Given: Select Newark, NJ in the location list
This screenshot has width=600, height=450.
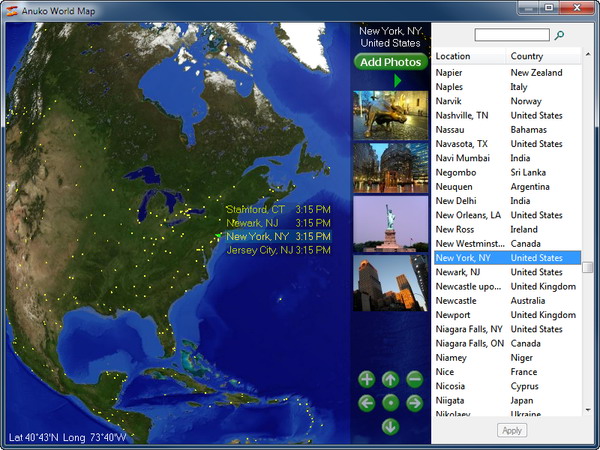Looking at the screenshot, I should click(507, 272).
